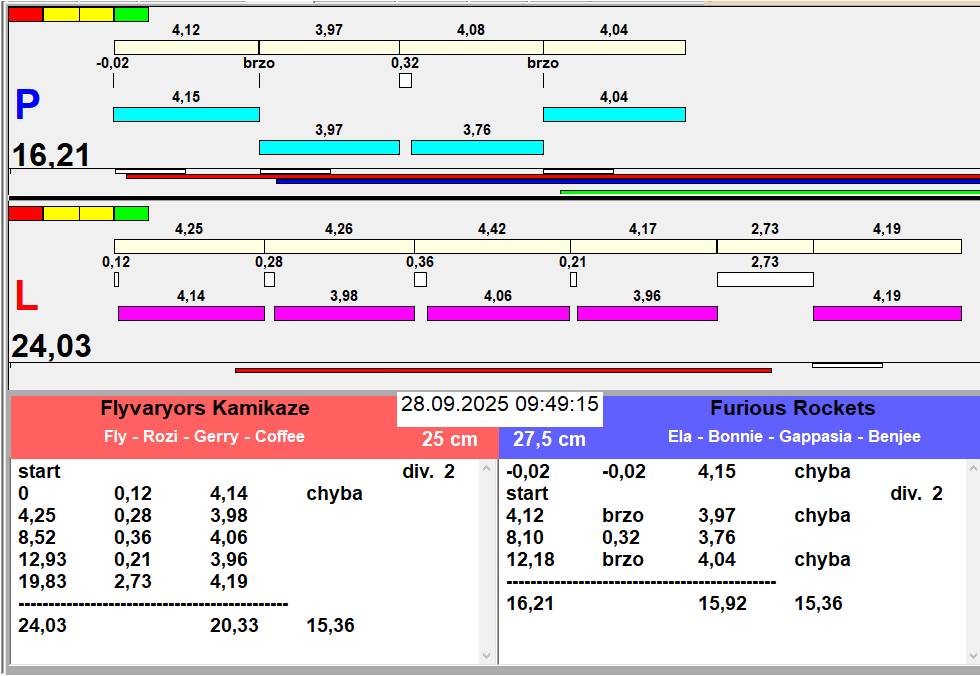The width and height of the screenshot is (980, 676).
Task: Select the magenta 3,96 run bar
Action: [647, 314]
